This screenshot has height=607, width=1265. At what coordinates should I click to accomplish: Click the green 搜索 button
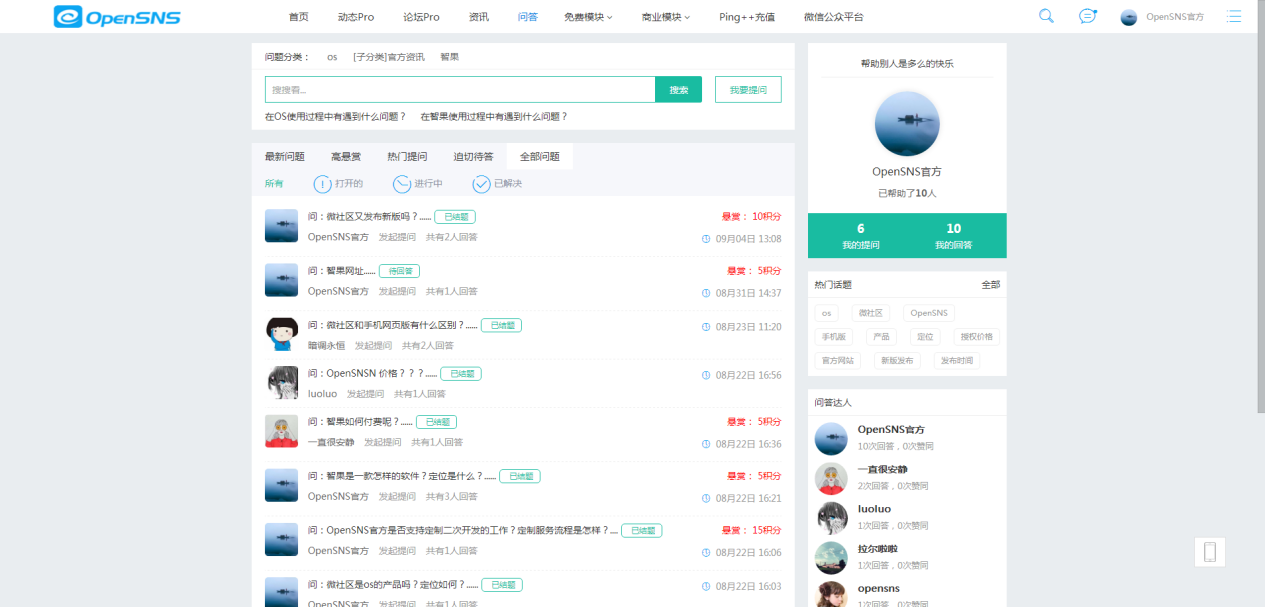[679, 90]
